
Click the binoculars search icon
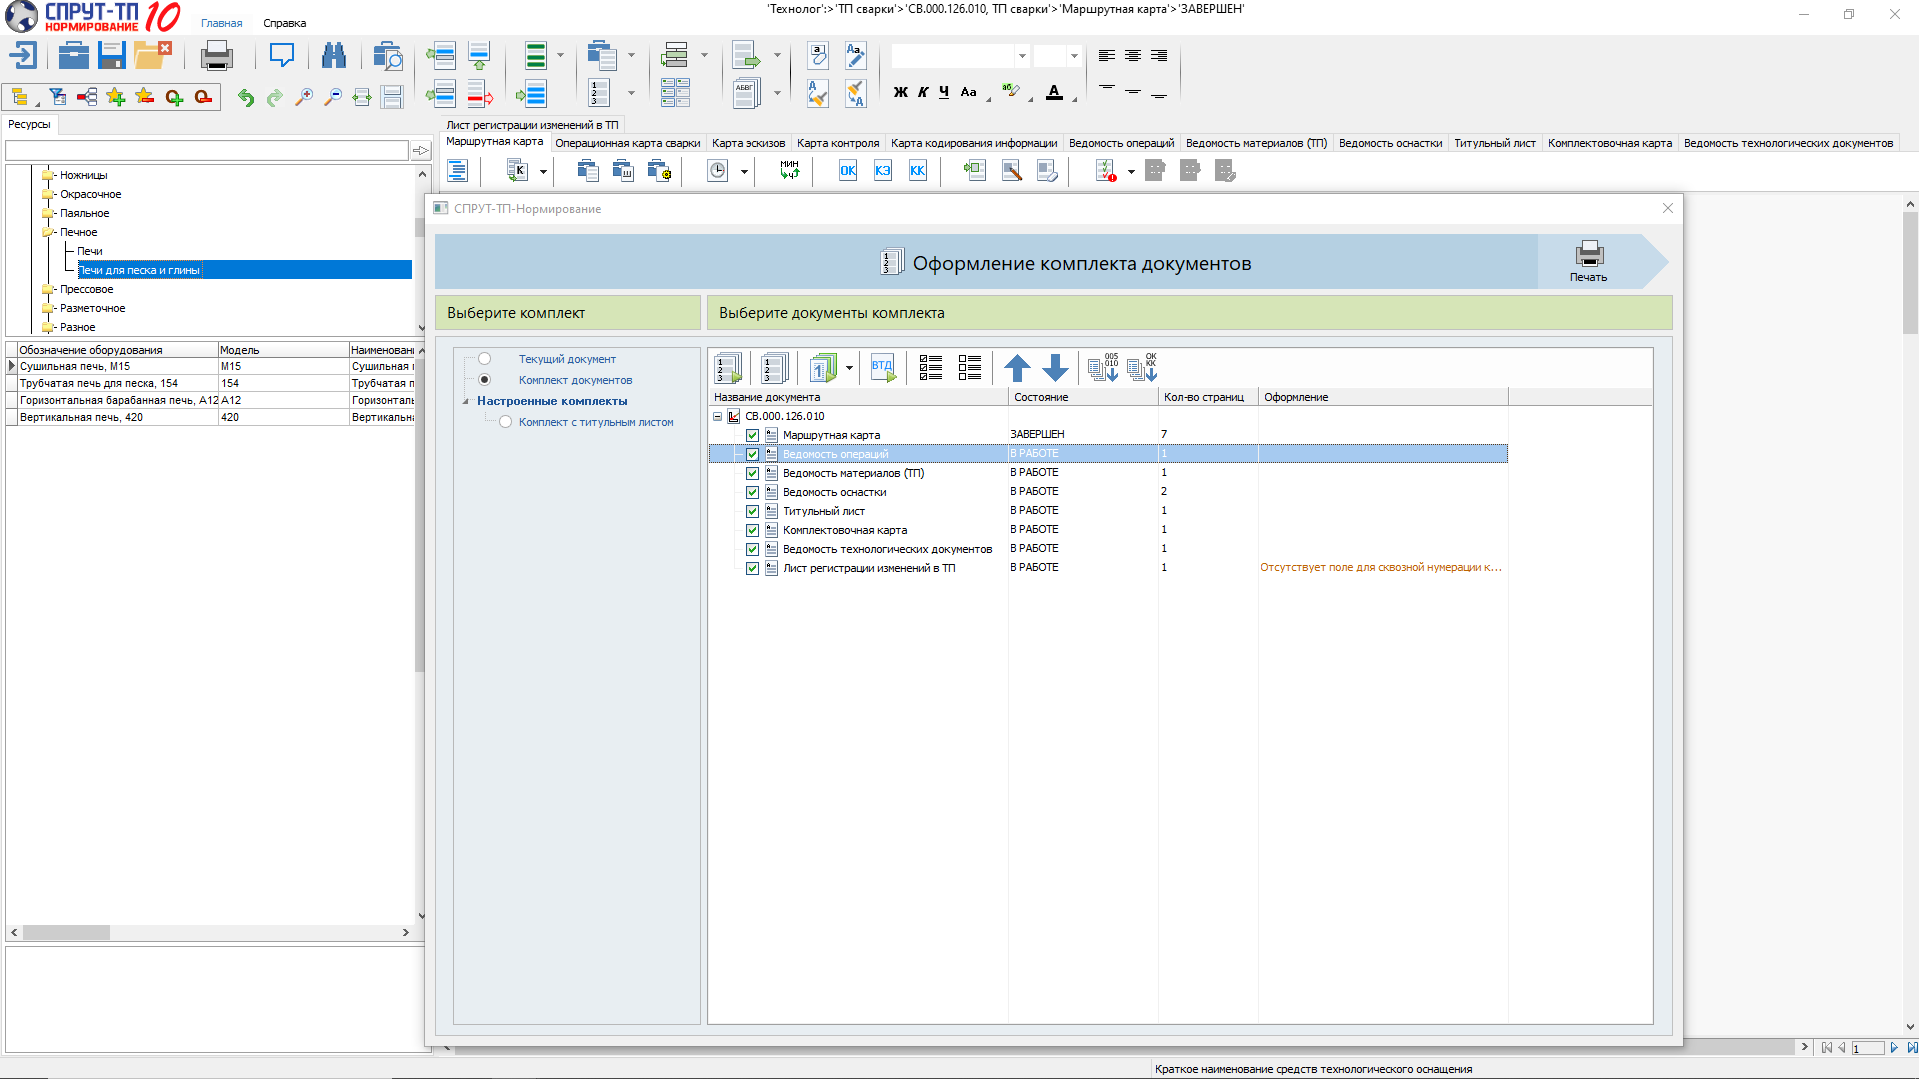pyautogui.click(x=333, y=56)
